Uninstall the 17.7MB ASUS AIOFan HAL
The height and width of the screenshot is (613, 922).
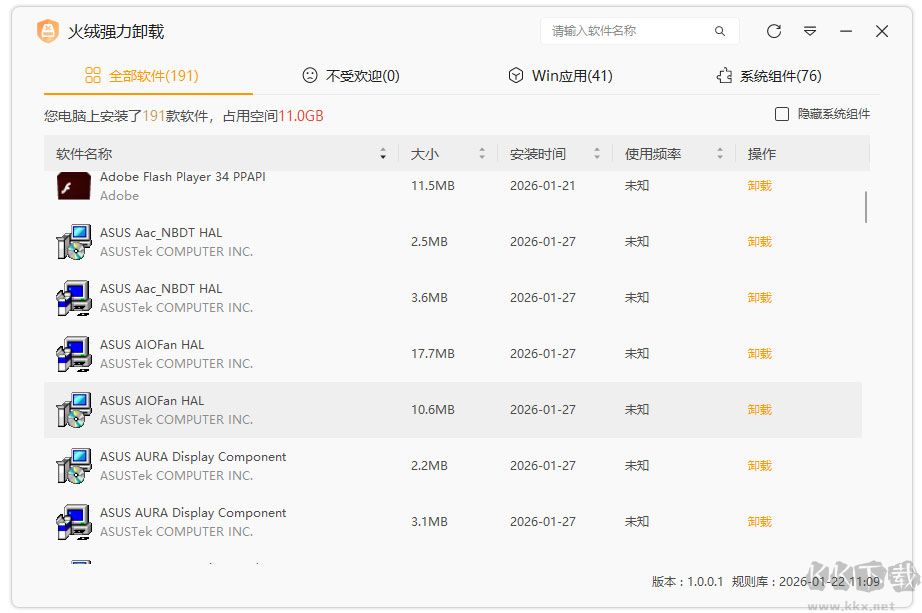coord(759,354)
